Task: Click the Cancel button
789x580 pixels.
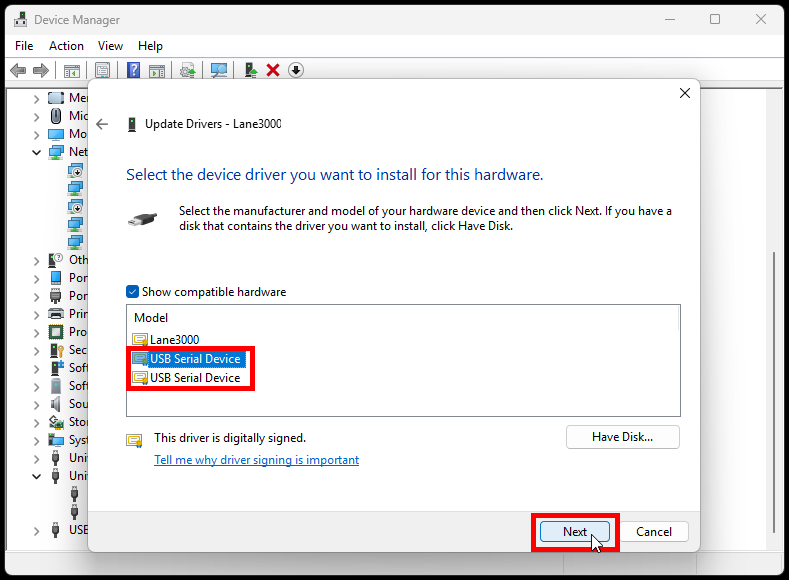Action: point(654,532)
